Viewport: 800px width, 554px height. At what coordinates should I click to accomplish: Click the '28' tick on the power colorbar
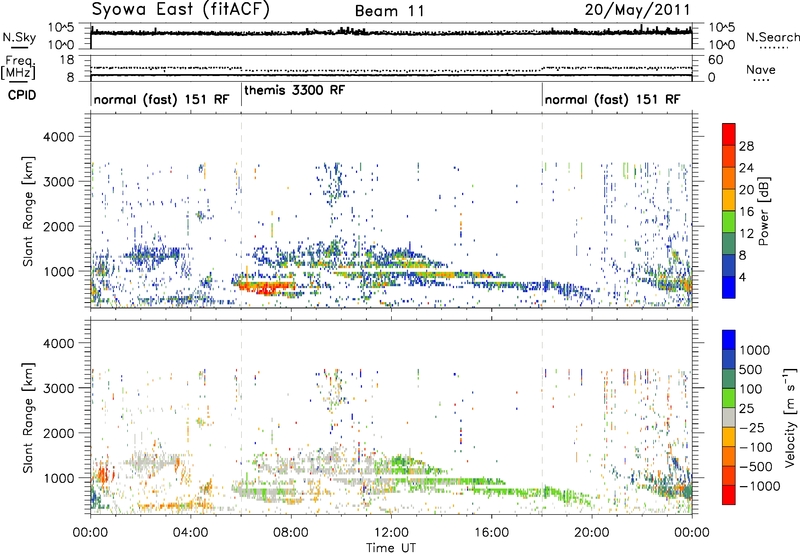coord(746,146)
